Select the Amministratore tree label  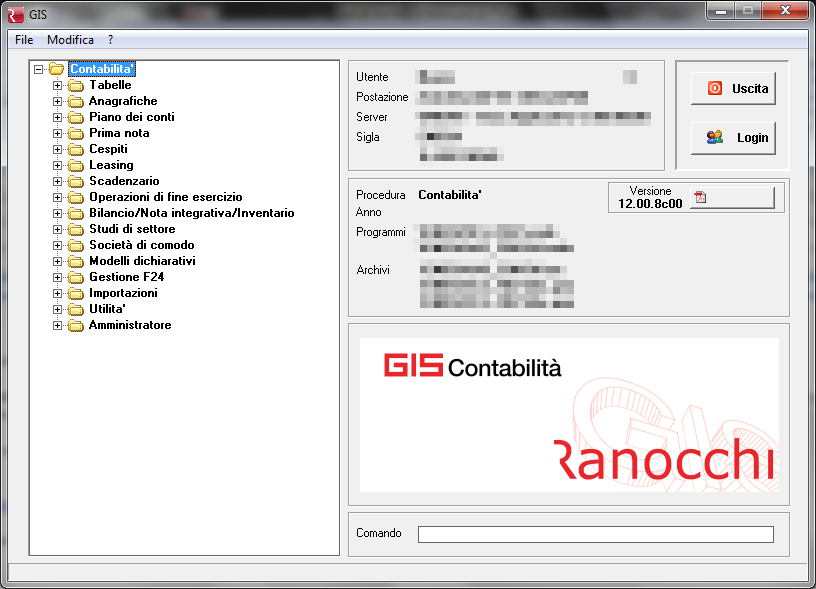coord(130,325)
